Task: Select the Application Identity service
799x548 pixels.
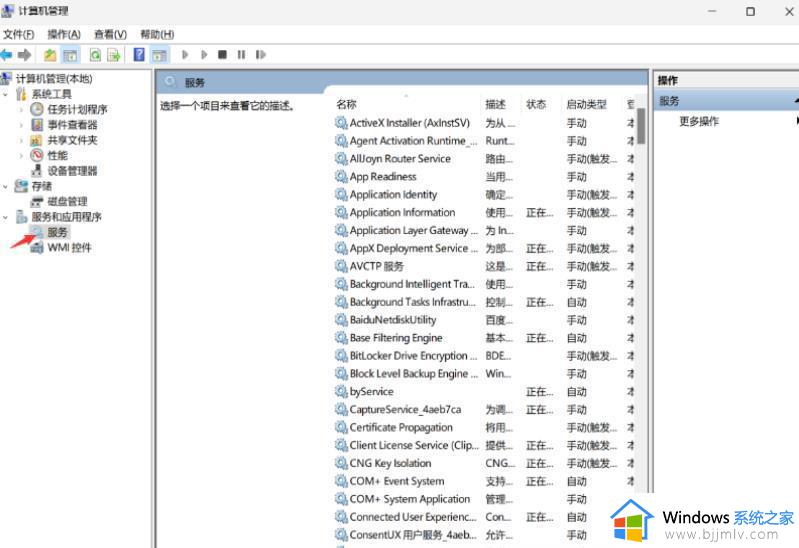Action: tap(393, 194)
